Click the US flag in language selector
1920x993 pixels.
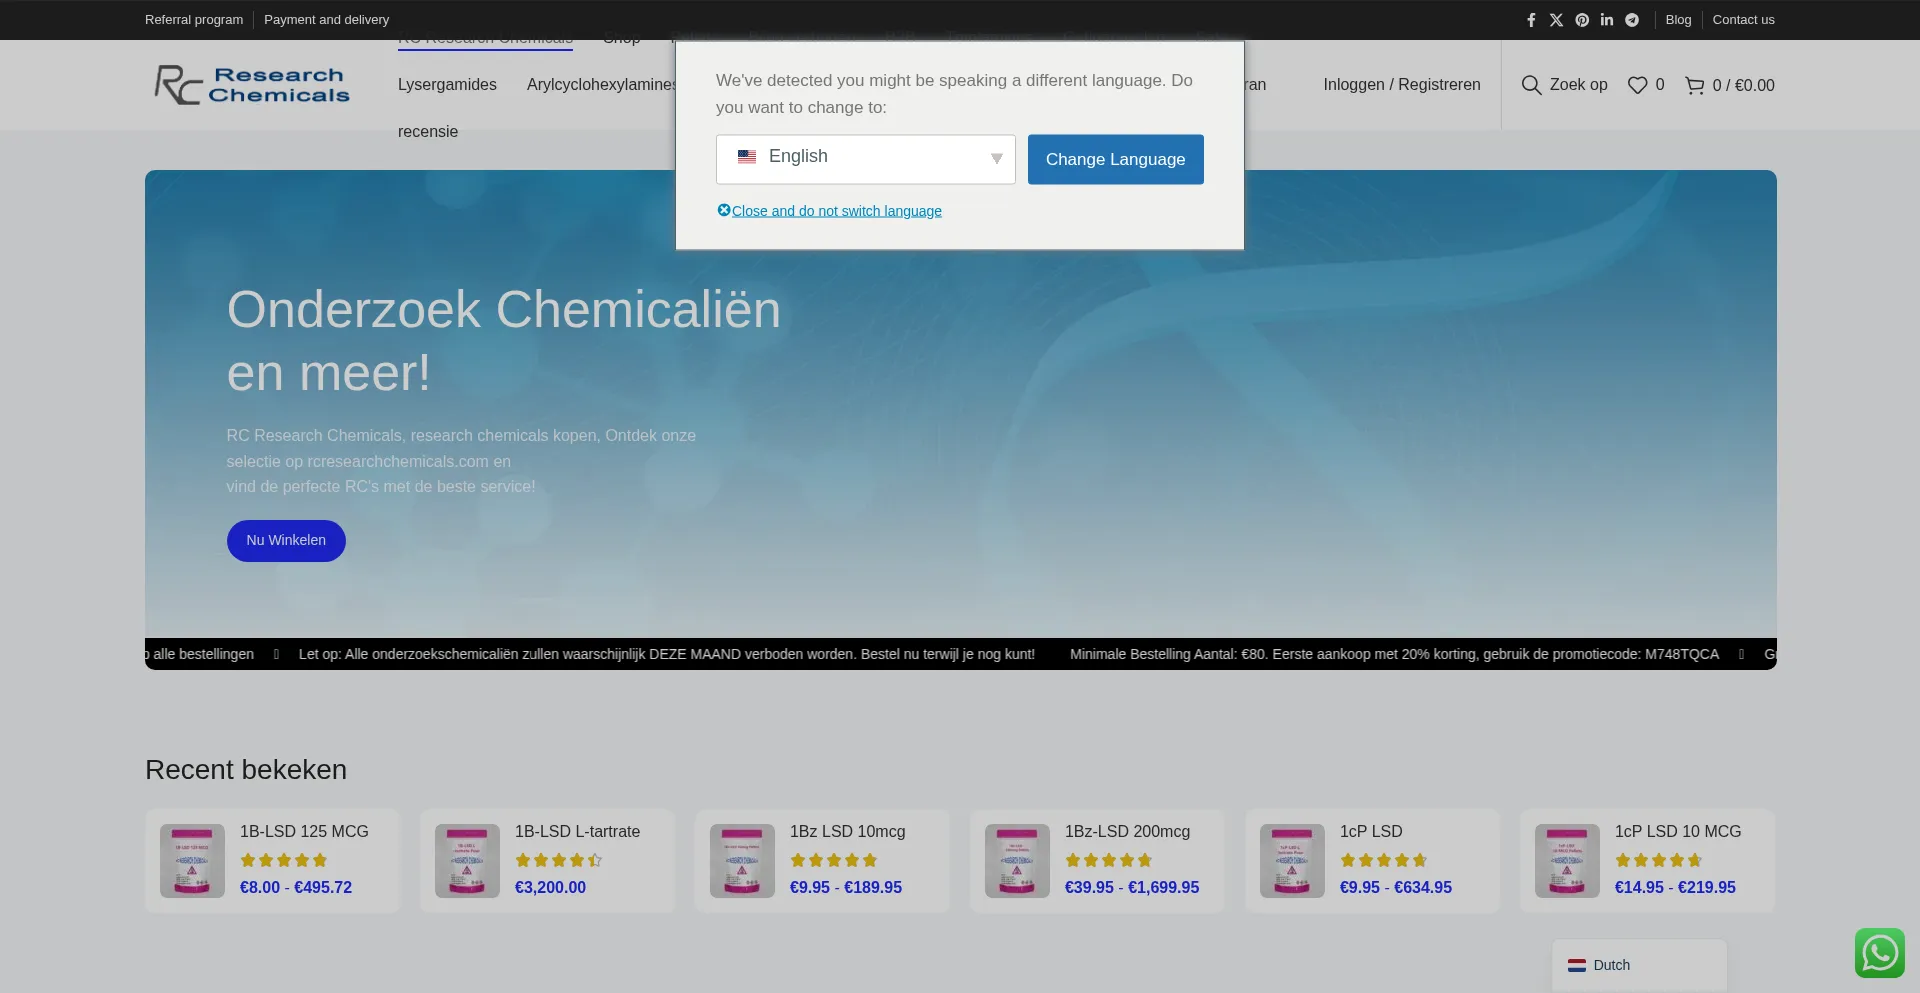coord(747,157)
